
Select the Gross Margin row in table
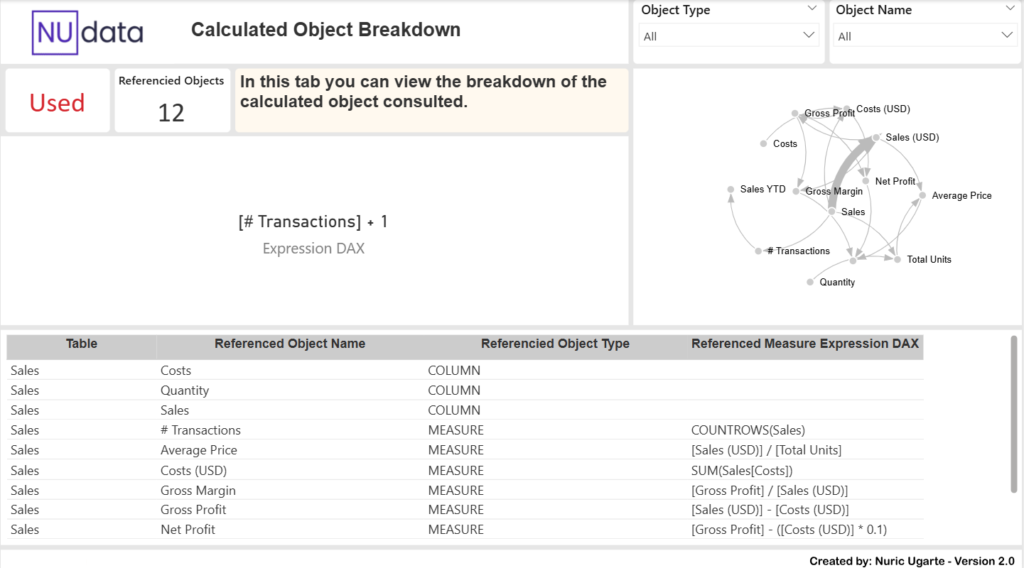click(x=198, y=490)
